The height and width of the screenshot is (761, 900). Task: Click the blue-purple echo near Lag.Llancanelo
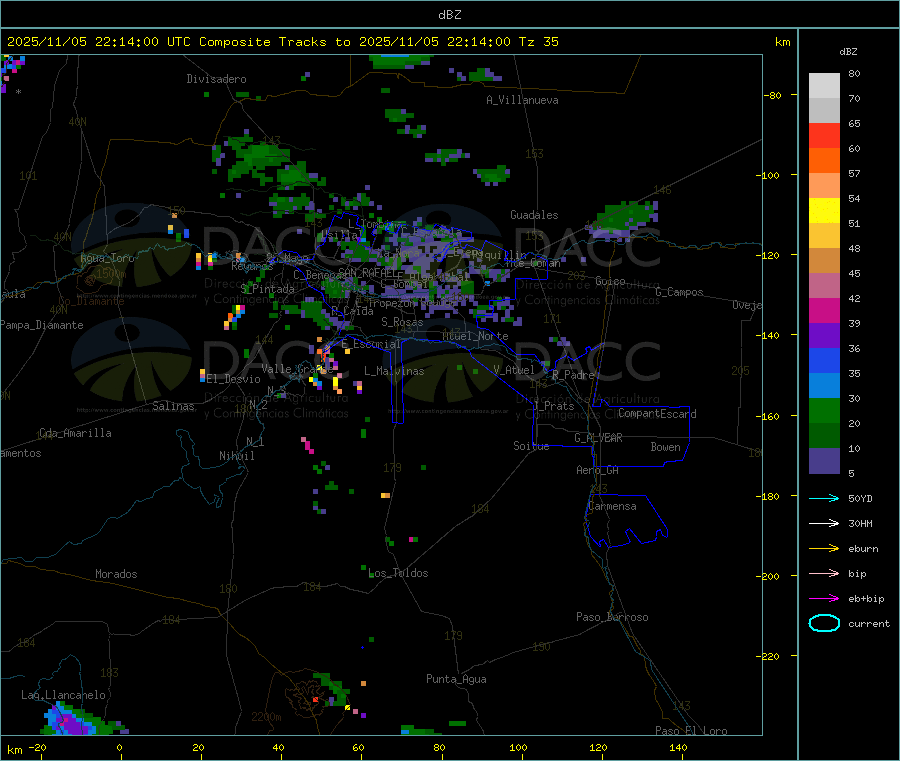click(70, 722)
